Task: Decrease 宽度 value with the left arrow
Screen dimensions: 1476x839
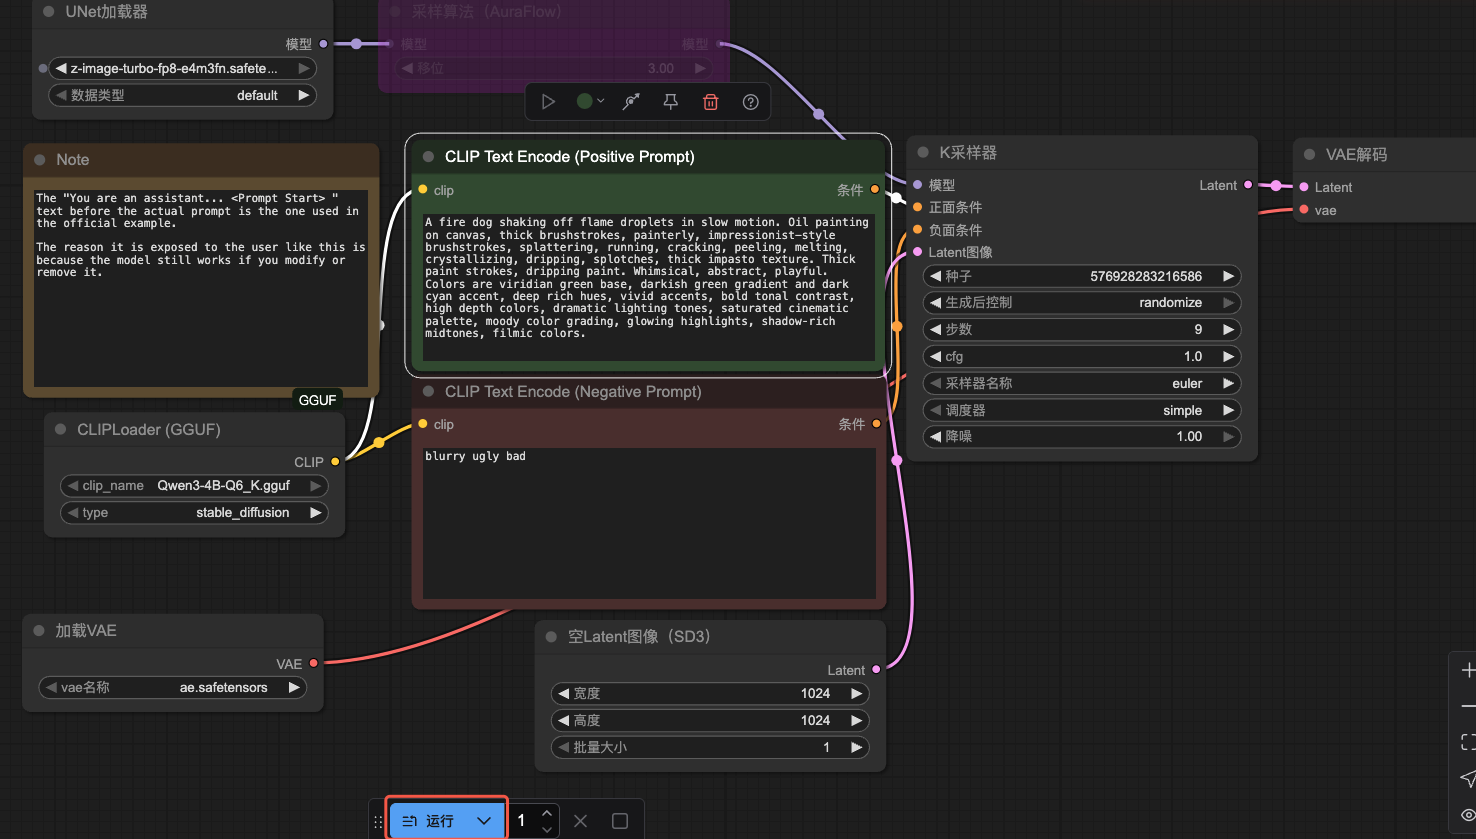Action: (x=563, y=694)
